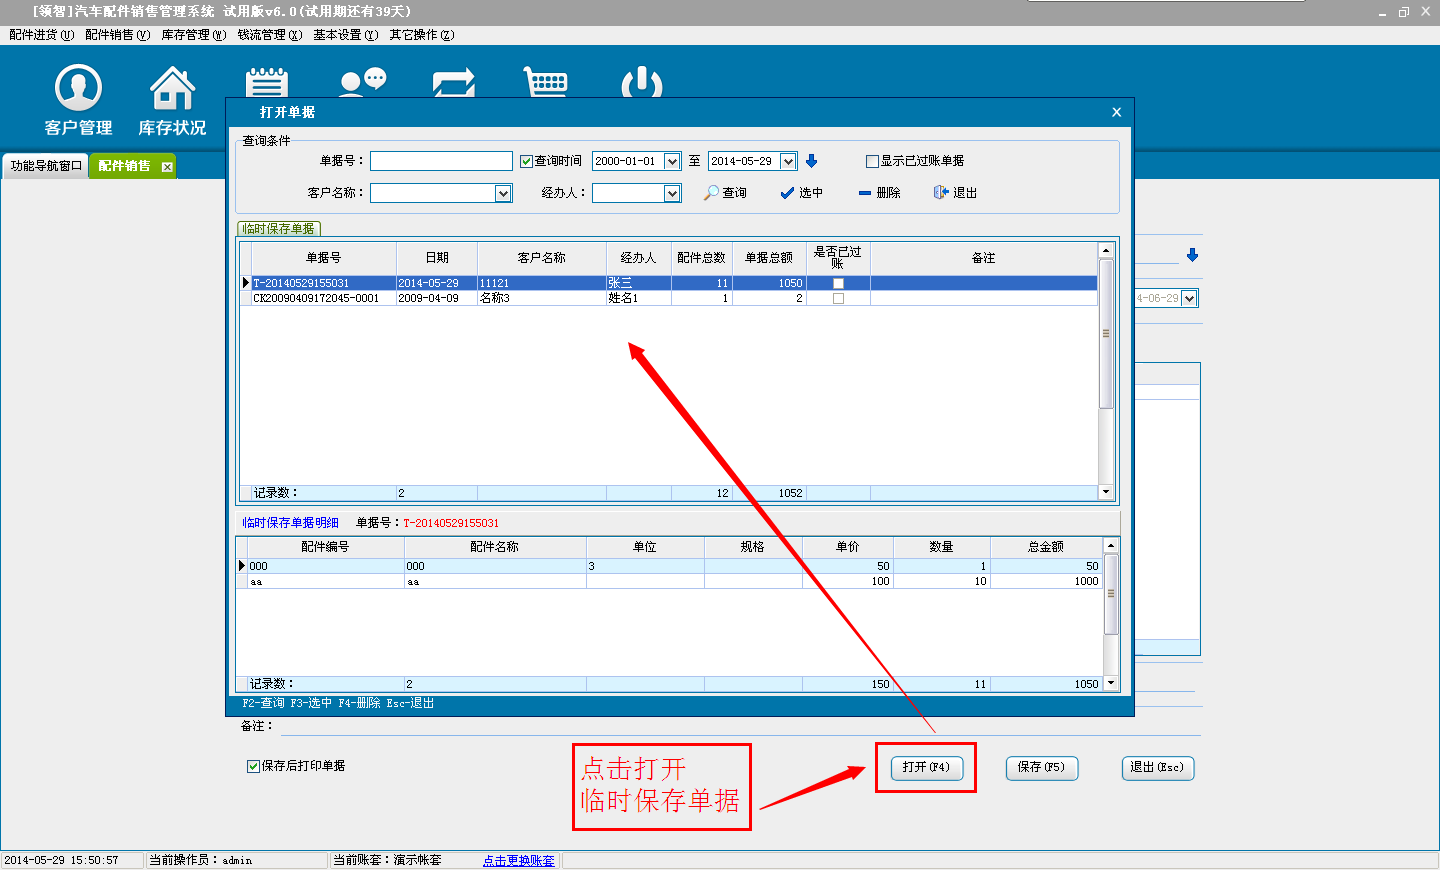Close the 配件销售 tab with its X icon
This screenshot has height=870, width=1440.
coord(167,167)
